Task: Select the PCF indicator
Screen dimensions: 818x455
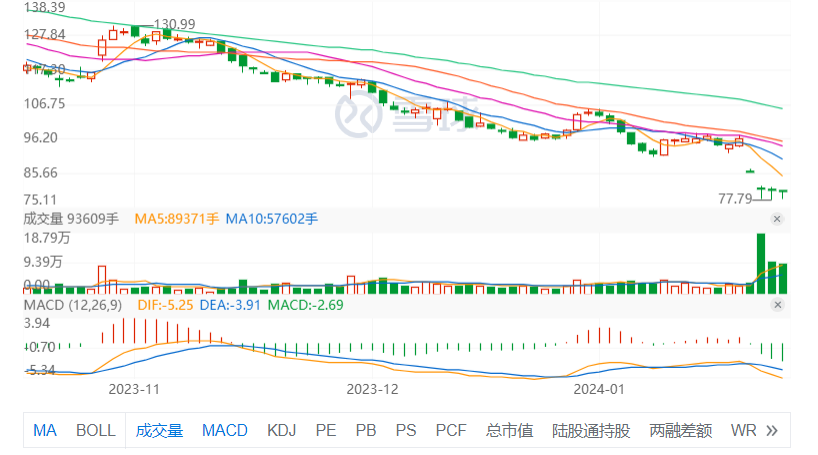Action: (x=451, y=430)
